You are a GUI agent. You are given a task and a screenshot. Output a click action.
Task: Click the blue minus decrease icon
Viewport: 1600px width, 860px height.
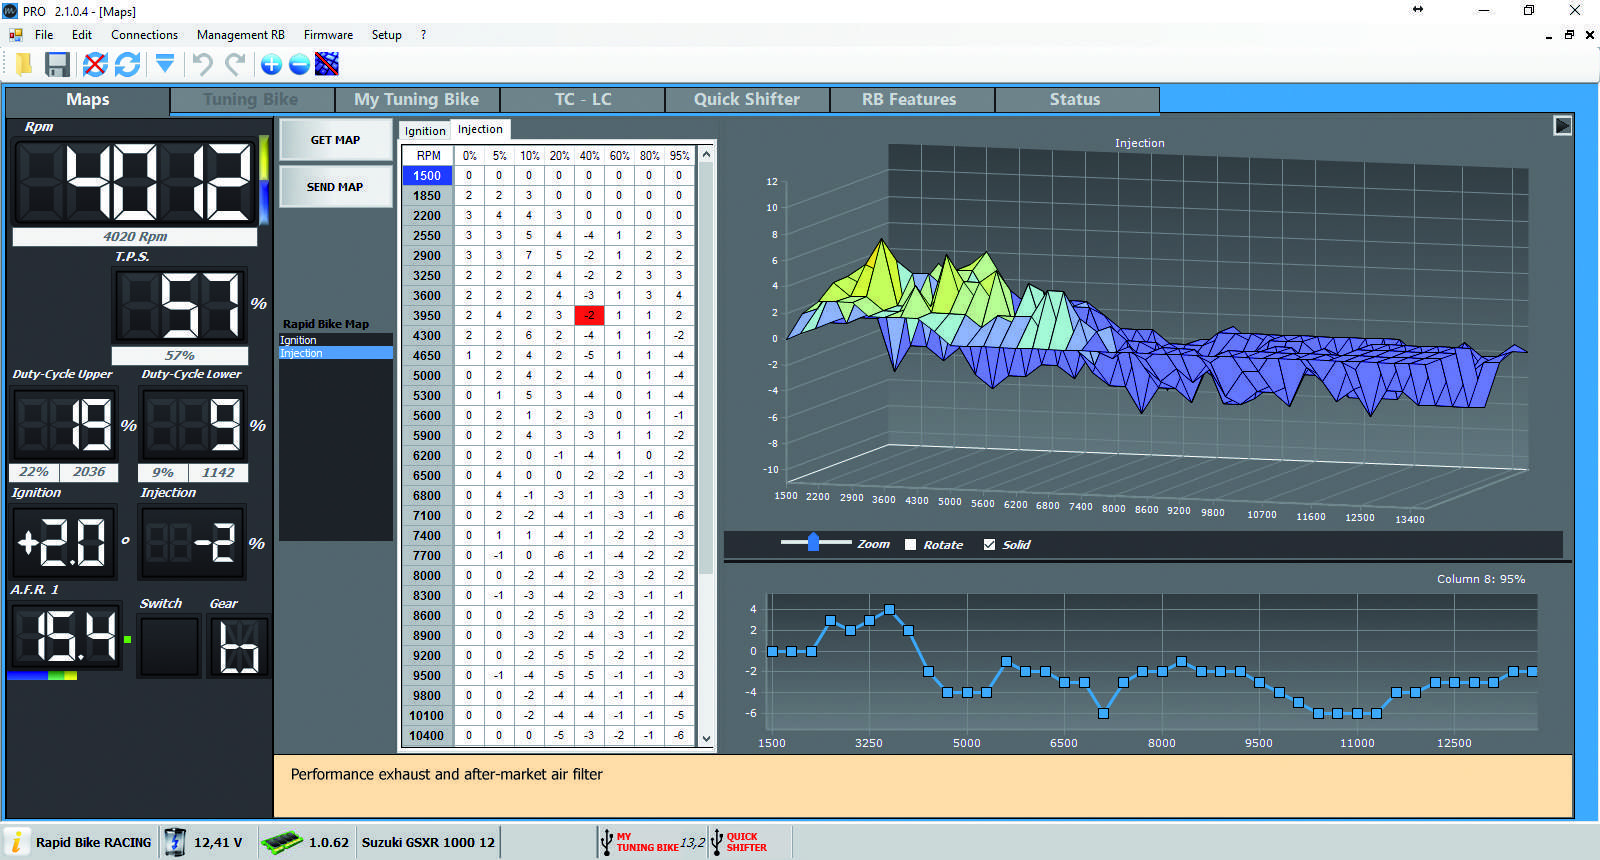coord(299,65)
